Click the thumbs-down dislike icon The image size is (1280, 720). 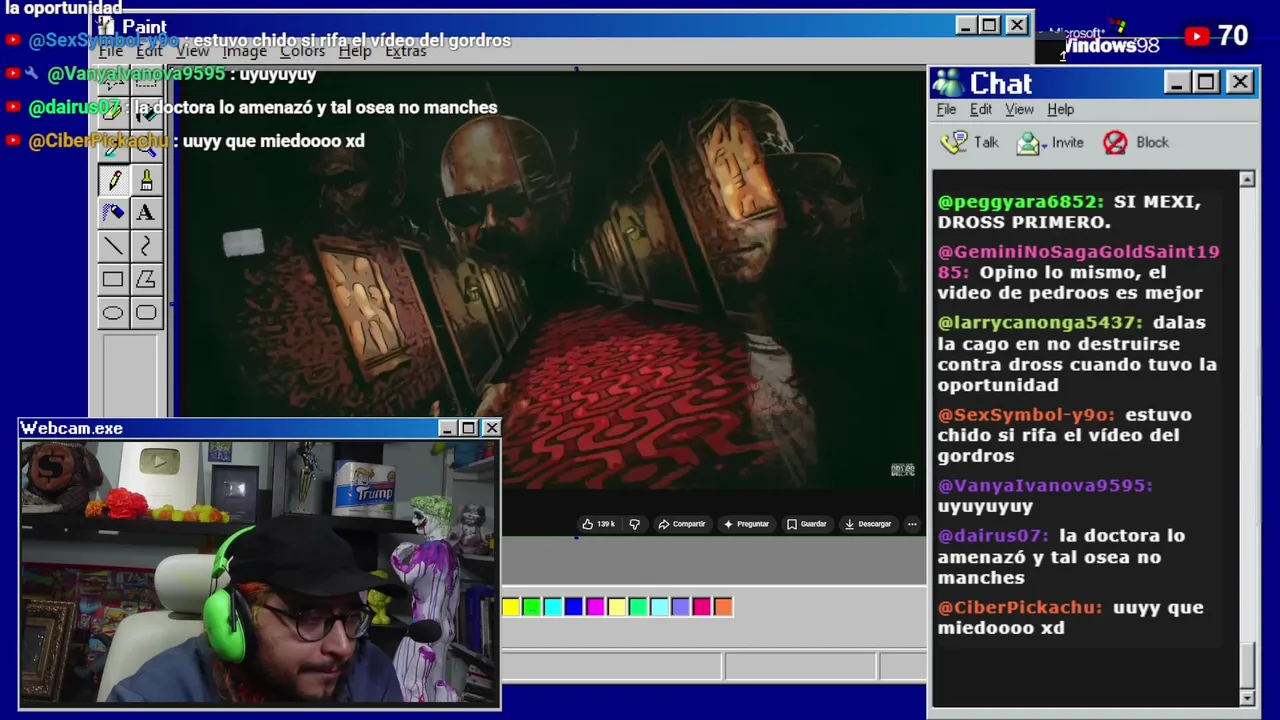click(x=634, y=524)
